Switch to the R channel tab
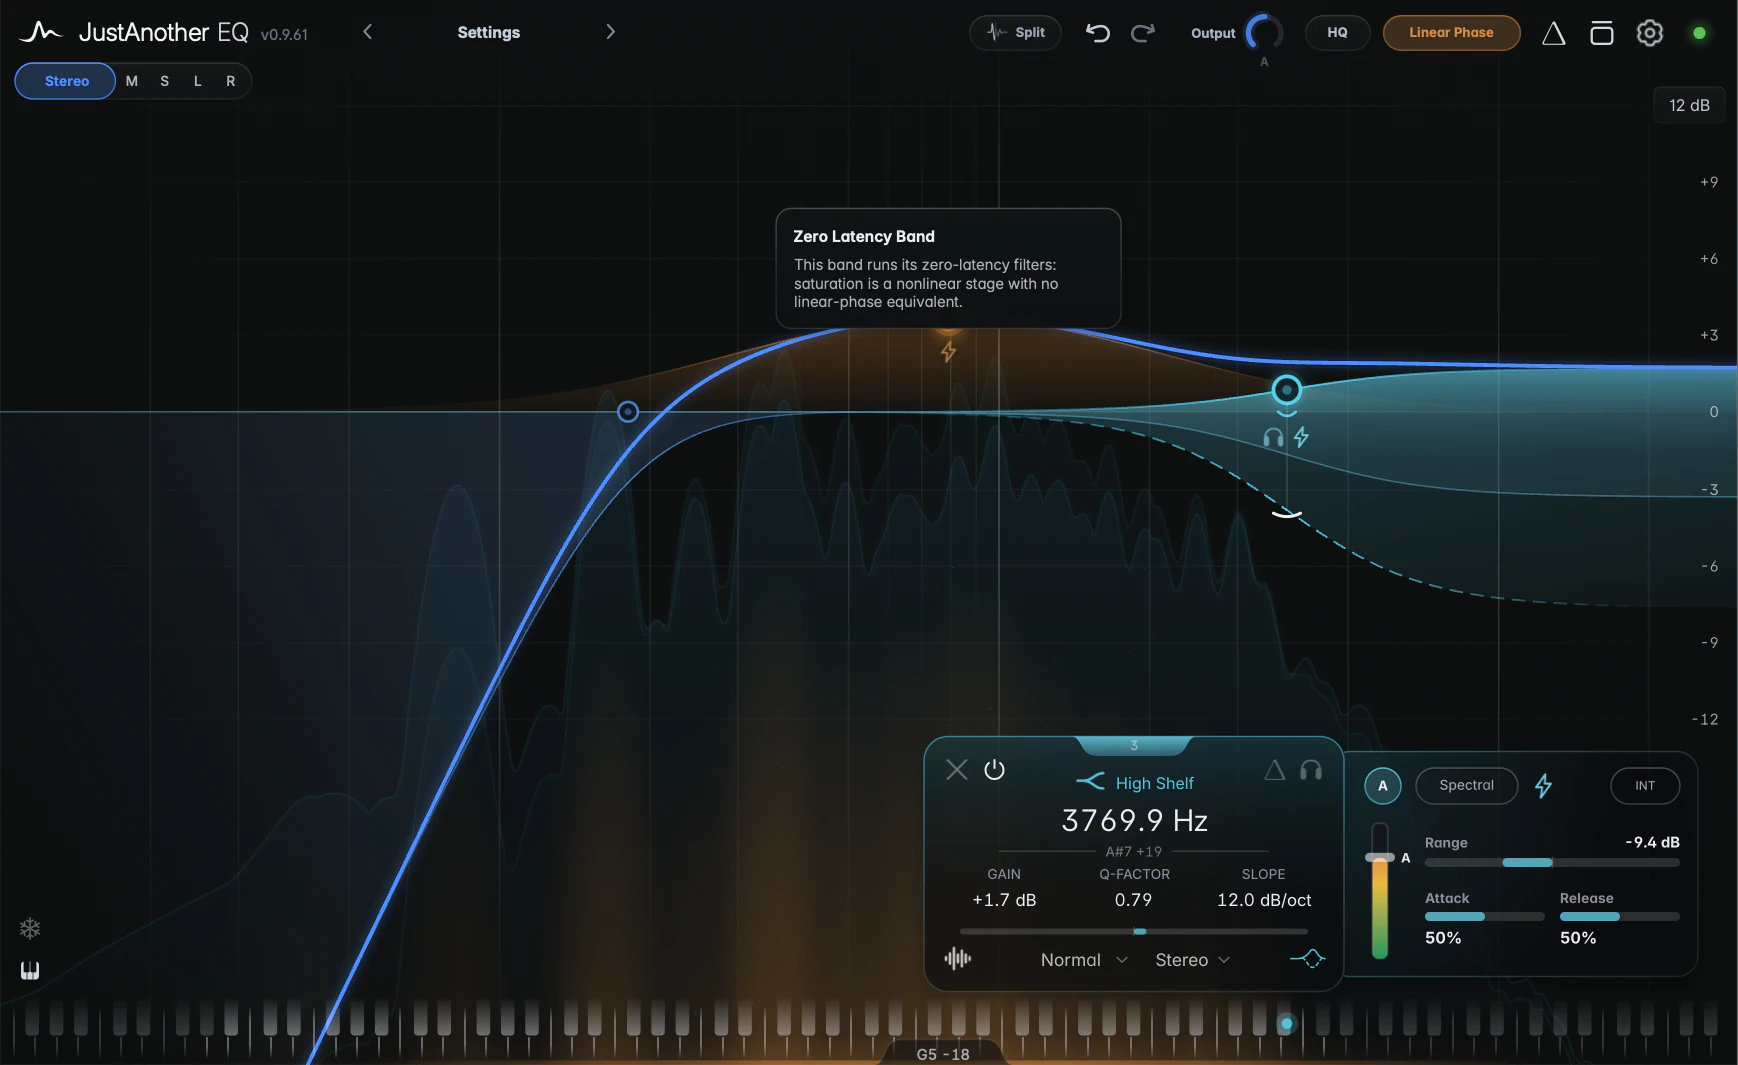 click(231, 81)
